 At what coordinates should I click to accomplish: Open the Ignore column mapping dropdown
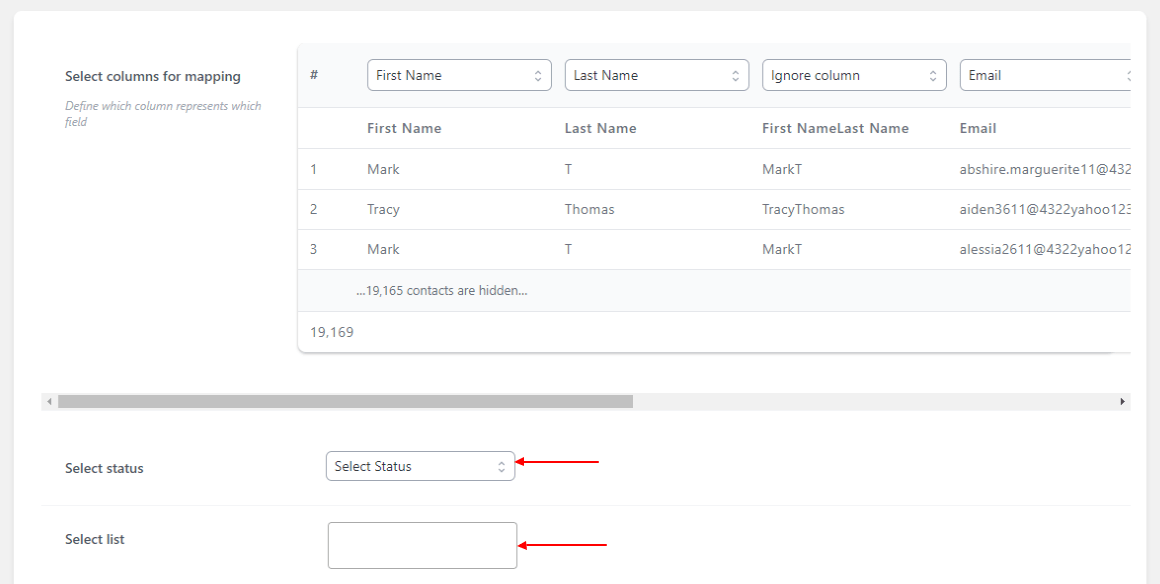854,75
